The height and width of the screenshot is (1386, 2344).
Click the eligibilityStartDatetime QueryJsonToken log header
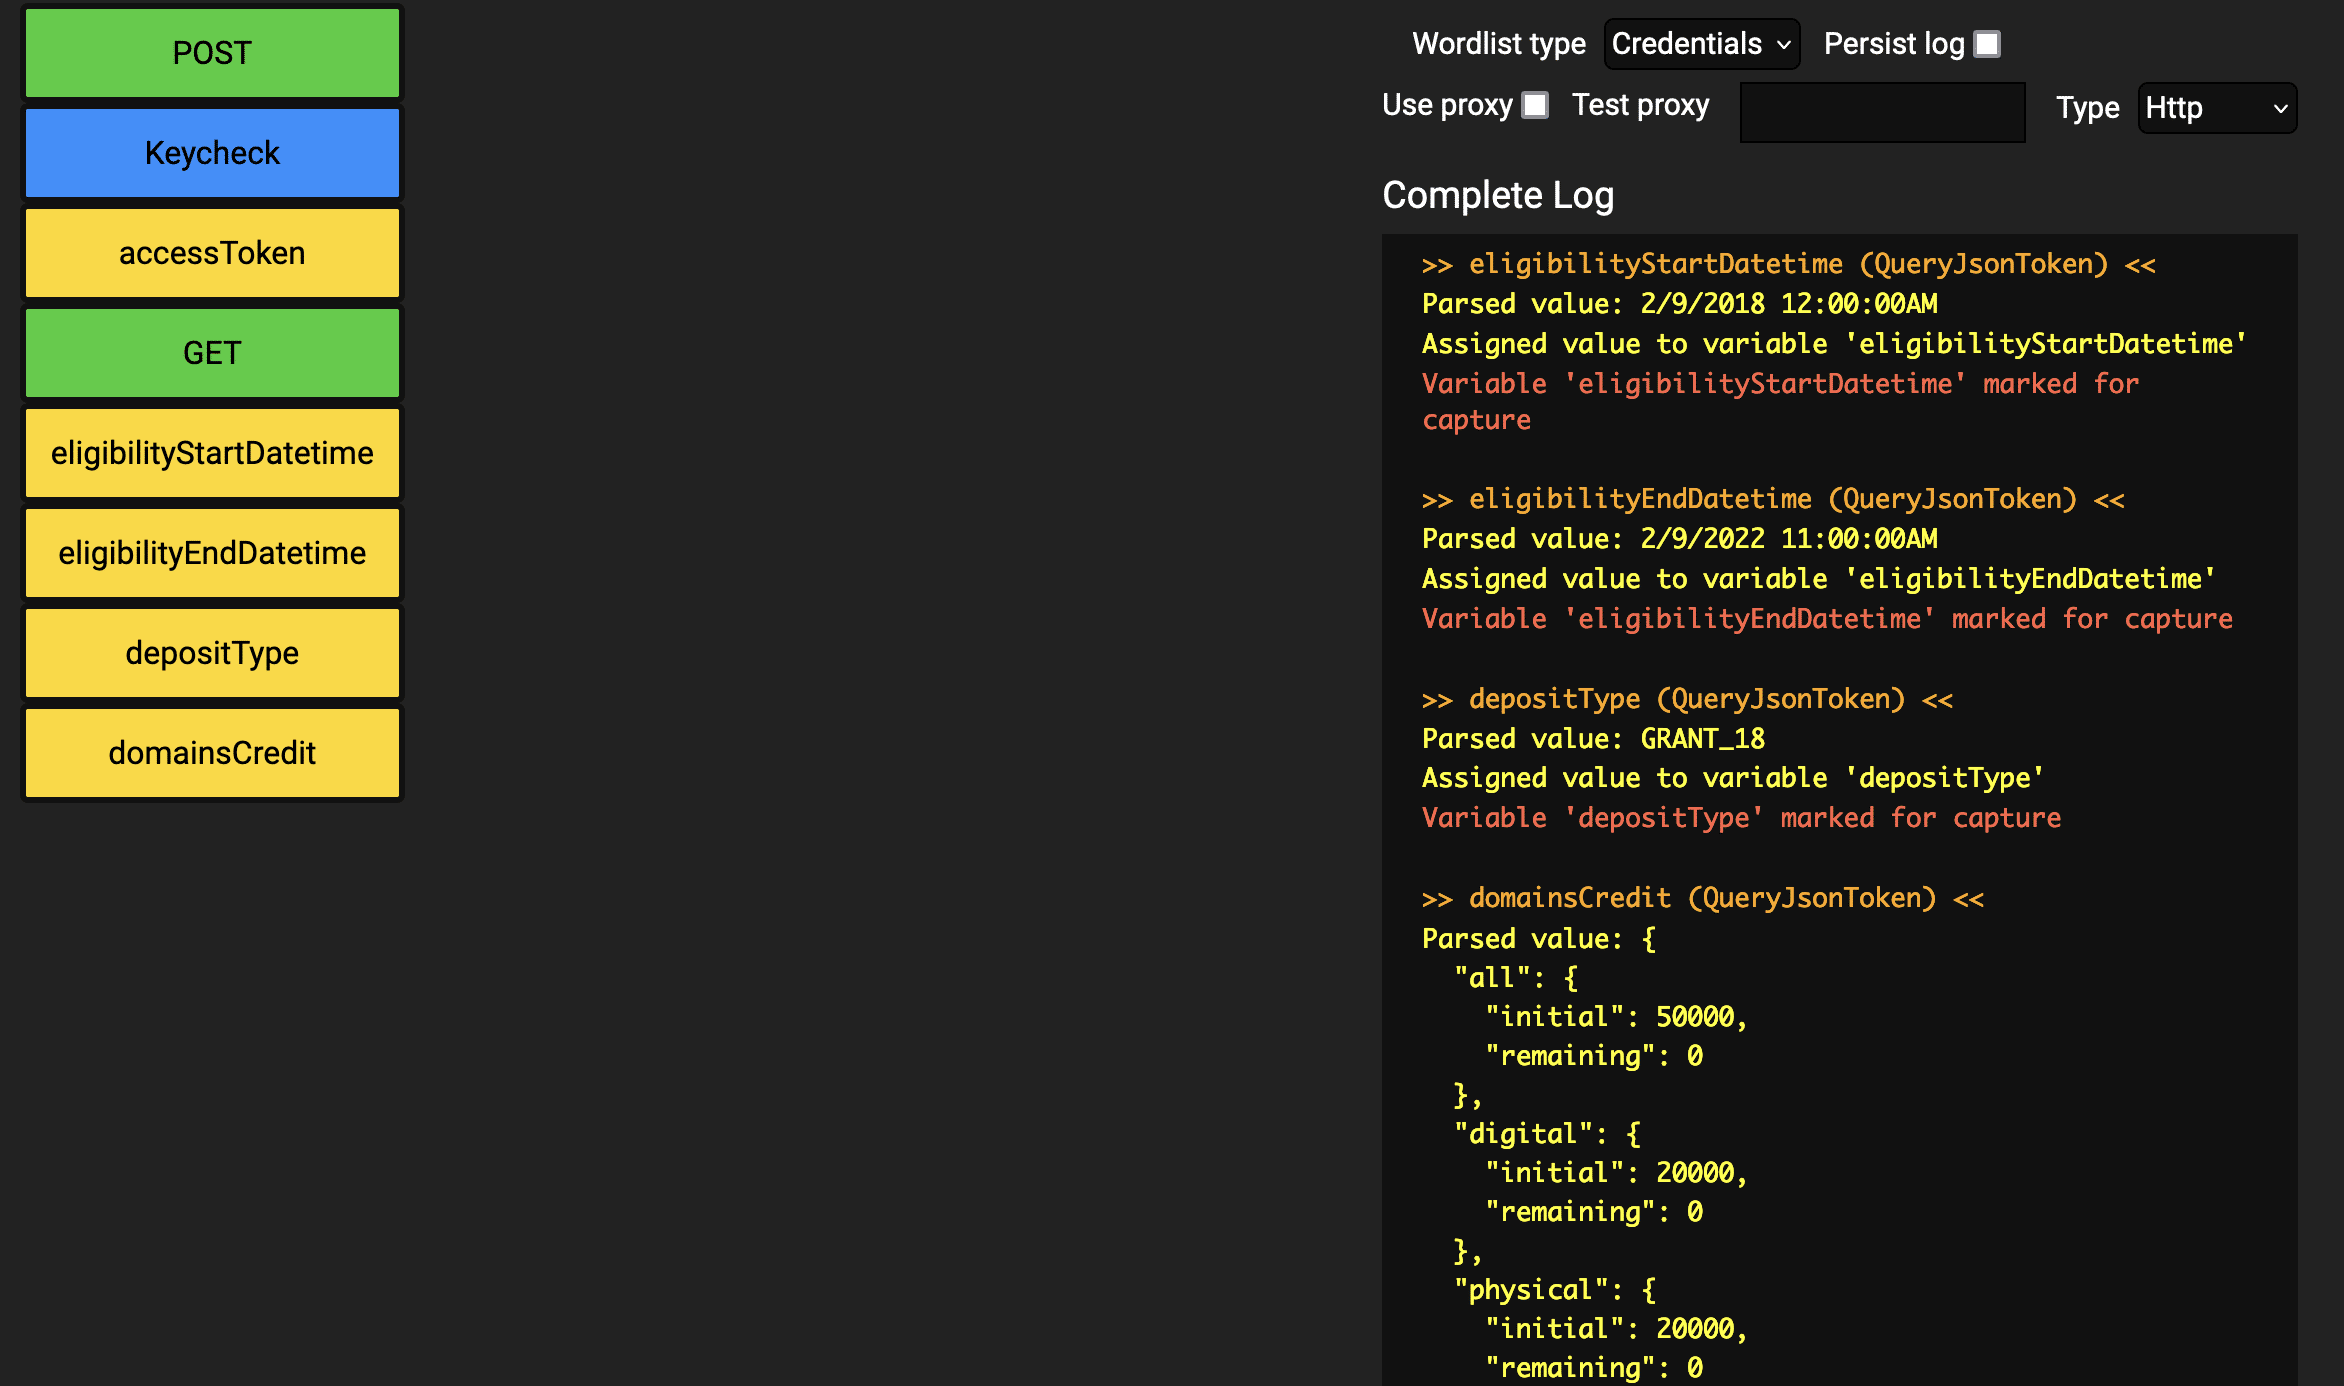point(1788,264)
